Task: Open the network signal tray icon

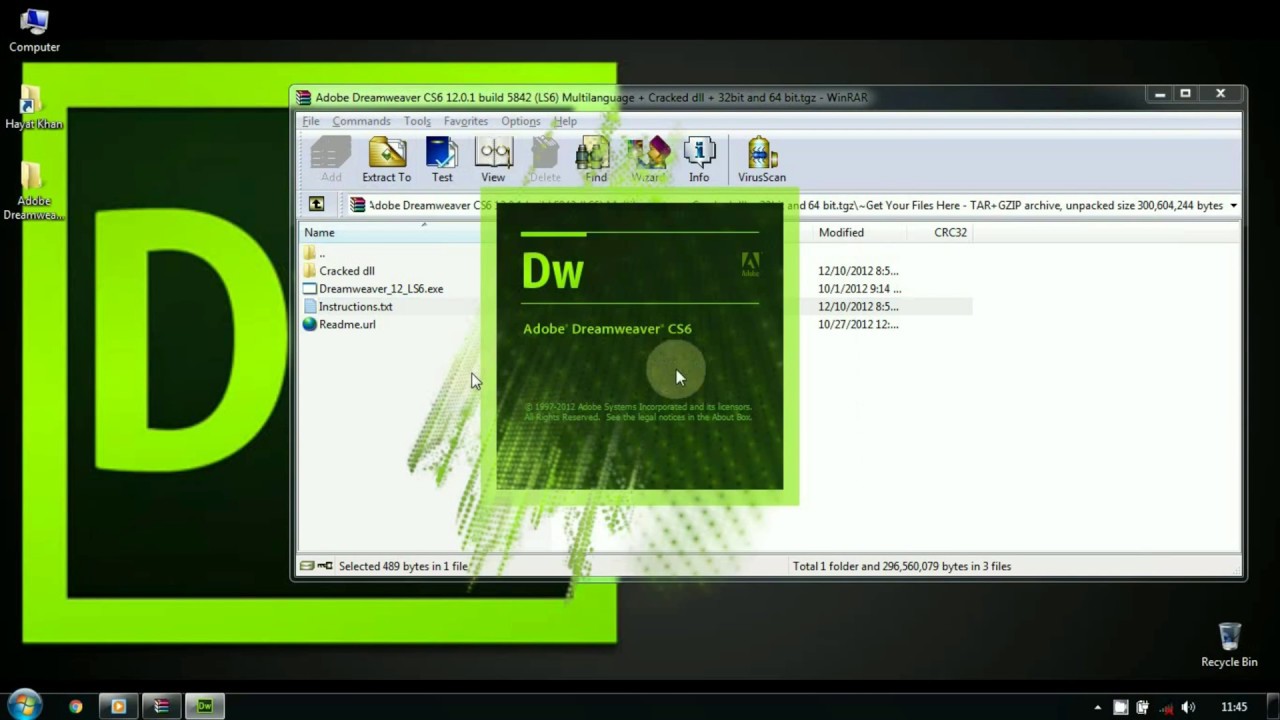Action: tap(1166, 707)
